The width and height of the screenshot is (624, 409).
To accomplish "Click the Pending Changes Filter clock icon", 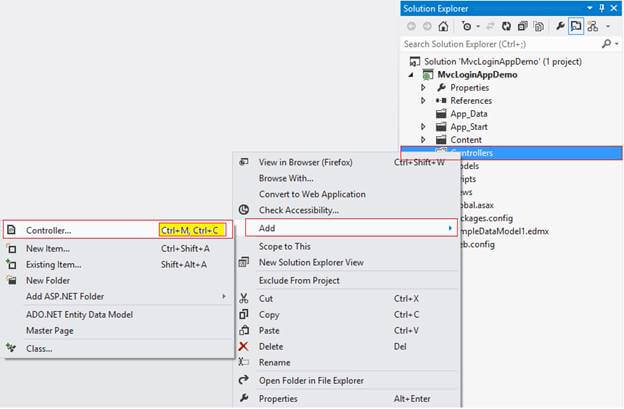I will coord(466,26).
